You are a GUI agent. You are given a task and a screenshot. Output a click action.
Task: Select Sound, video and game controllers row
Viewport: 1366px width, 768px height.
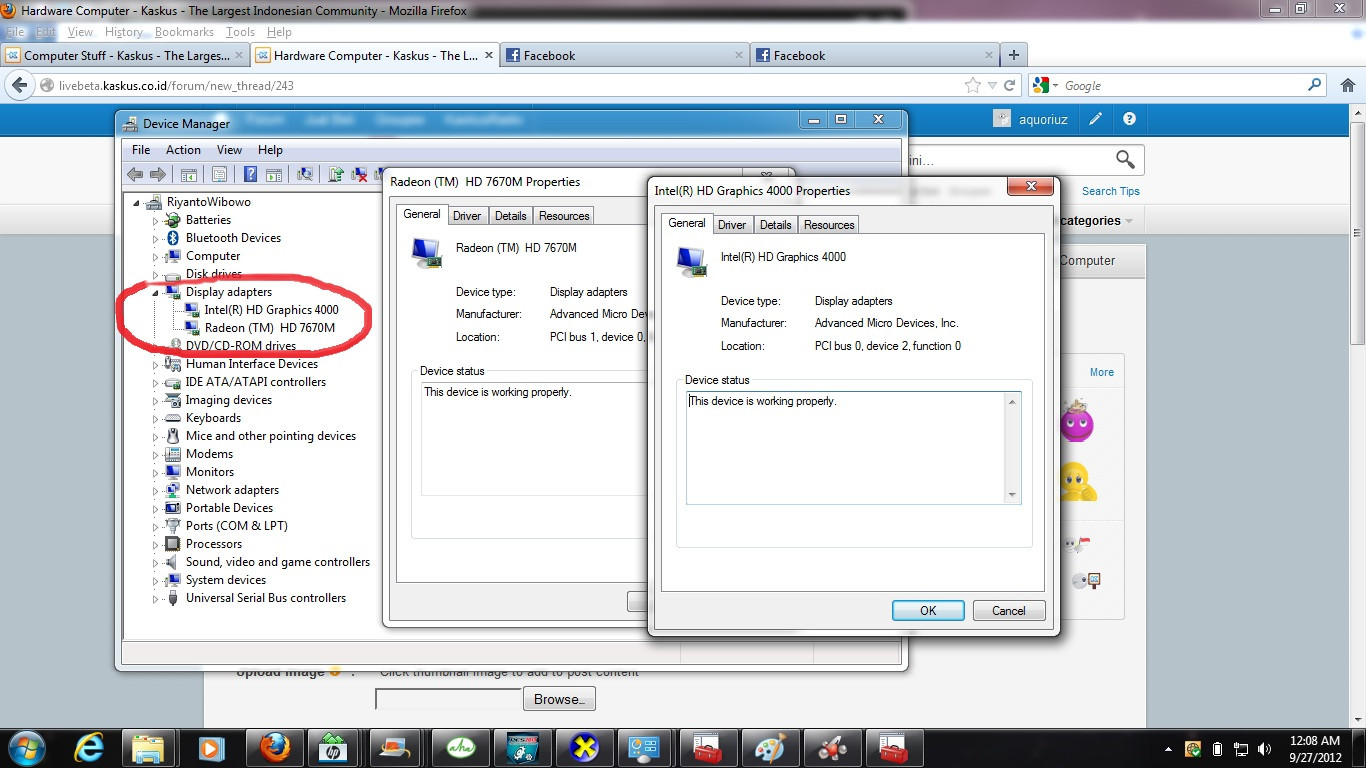coord(277,563)
